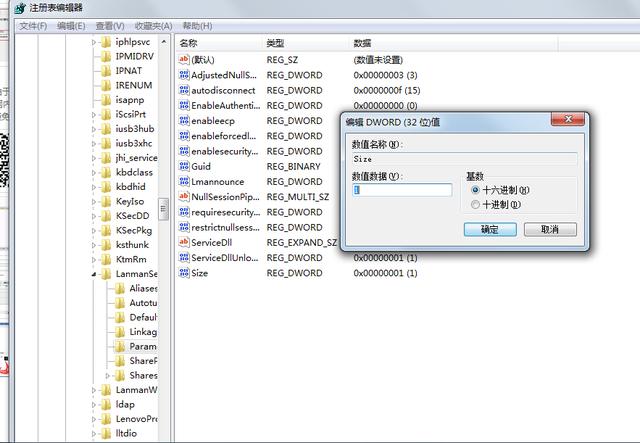Expand the iphlpsvc tree node
640x443 pixels.
click(x=94, y=42)
